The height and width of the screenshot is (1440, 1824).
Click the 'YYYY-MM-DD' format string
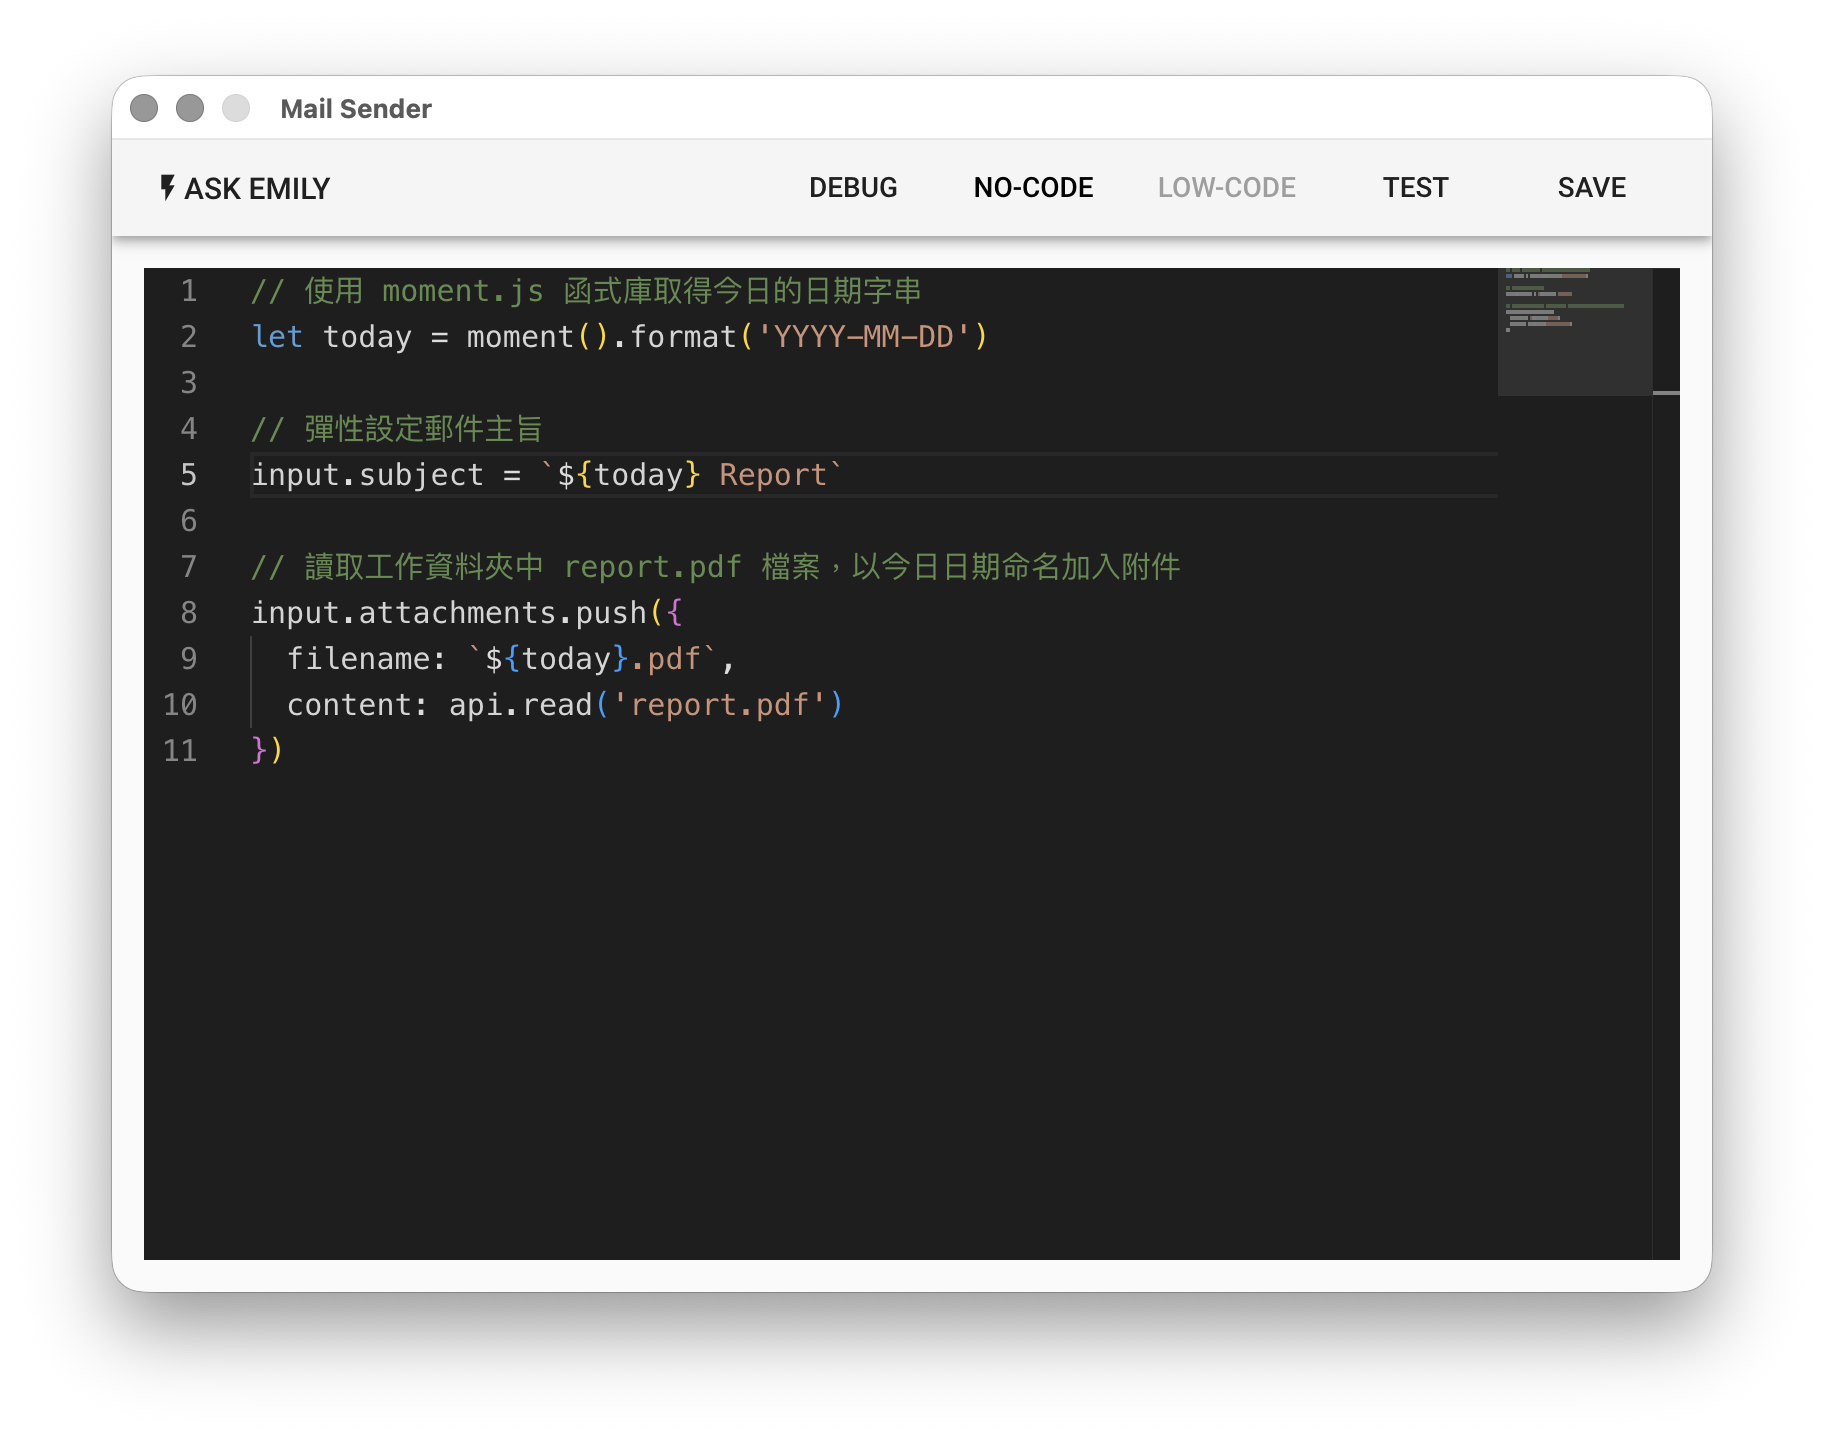pos(863,337)
